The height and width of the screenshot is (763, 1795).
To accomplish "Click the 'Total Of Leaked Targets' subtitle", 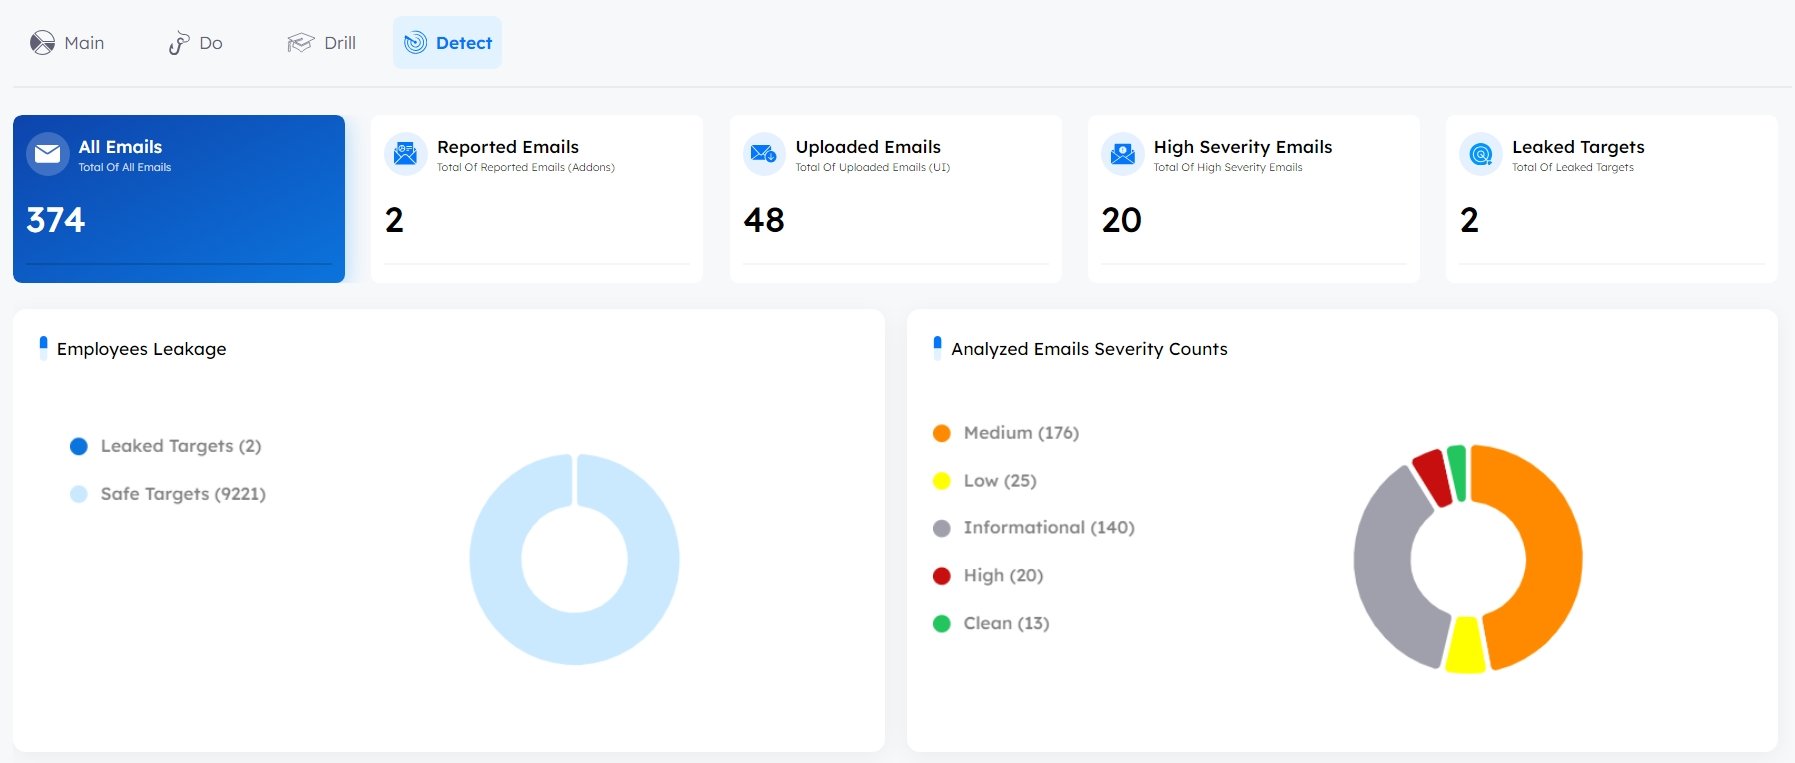I will click(x=1573, y=168).
